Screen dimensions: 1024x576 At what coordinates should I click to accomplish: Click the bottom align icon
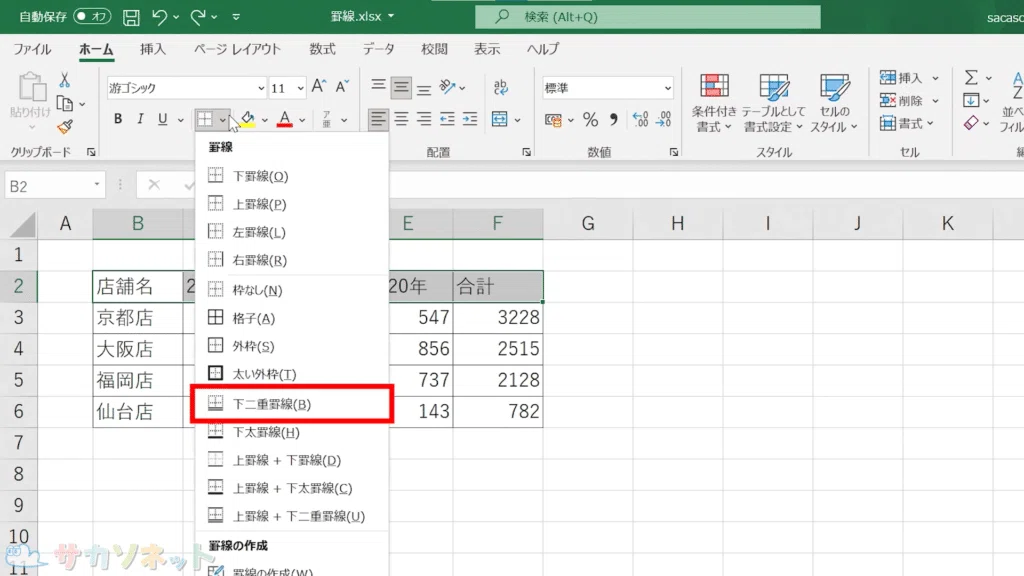click(424, 88)
